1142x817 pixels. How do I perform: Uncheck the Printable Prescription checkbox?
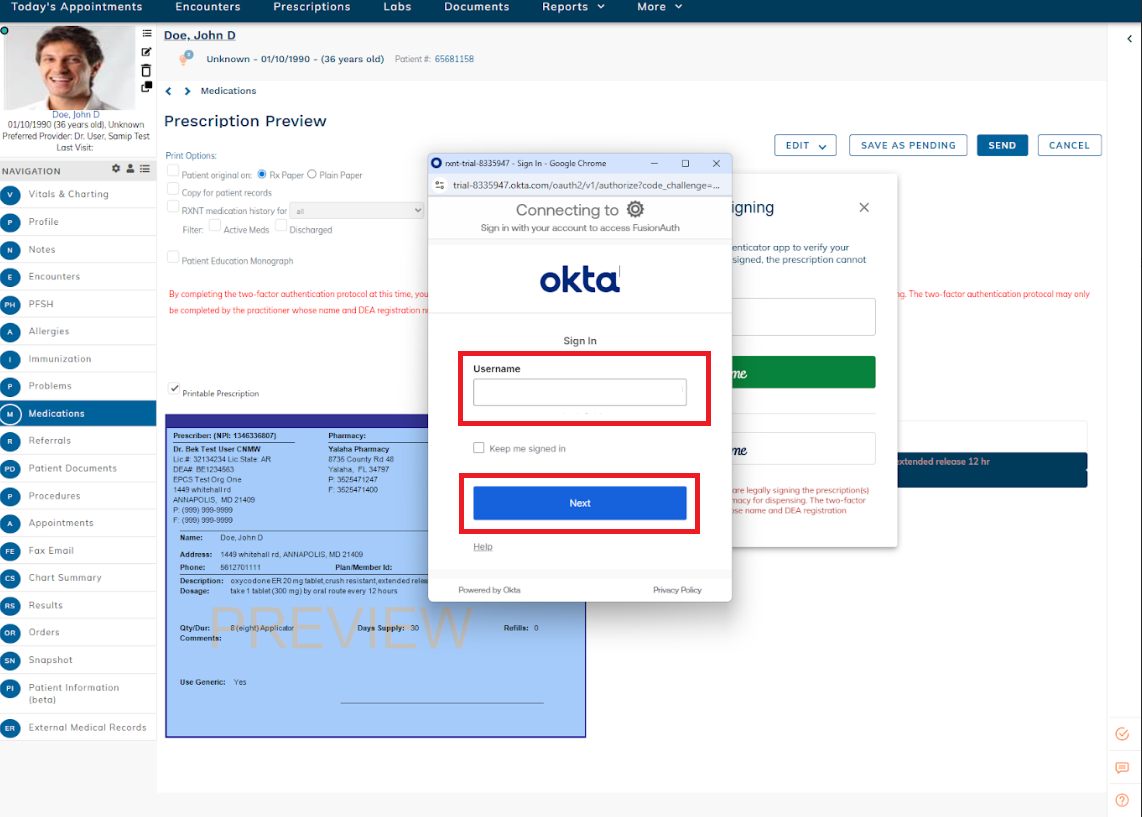[x=173, y=390]
